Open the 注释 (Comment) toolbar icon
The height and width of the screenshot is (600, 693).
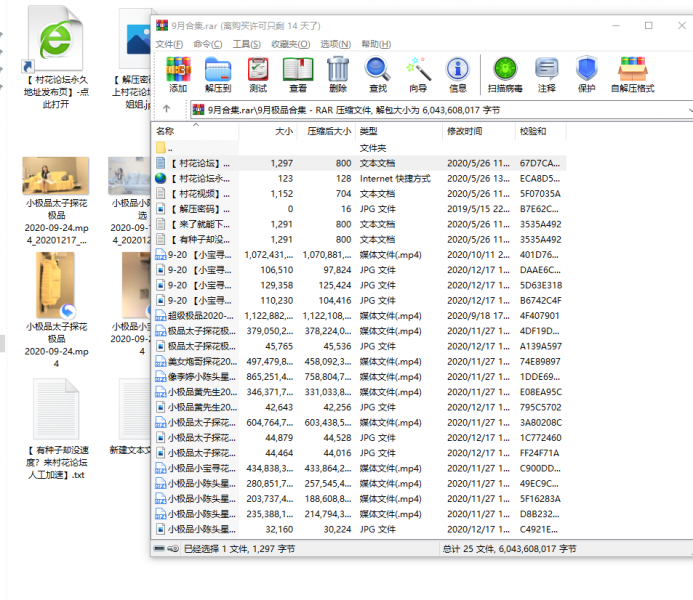[546, 74]
